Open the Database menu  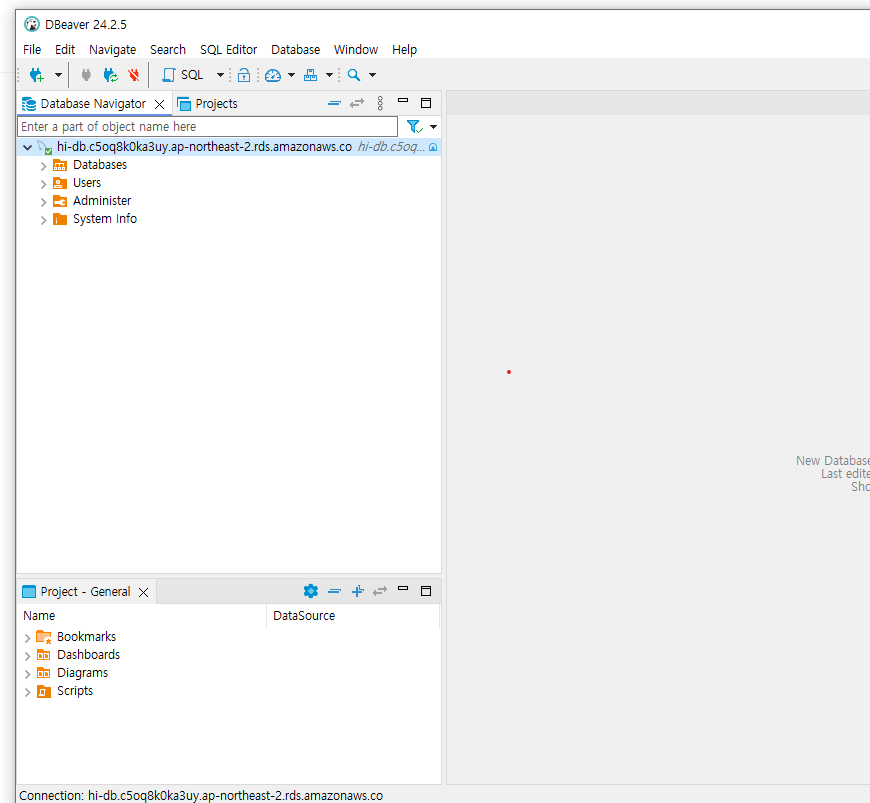296,49
